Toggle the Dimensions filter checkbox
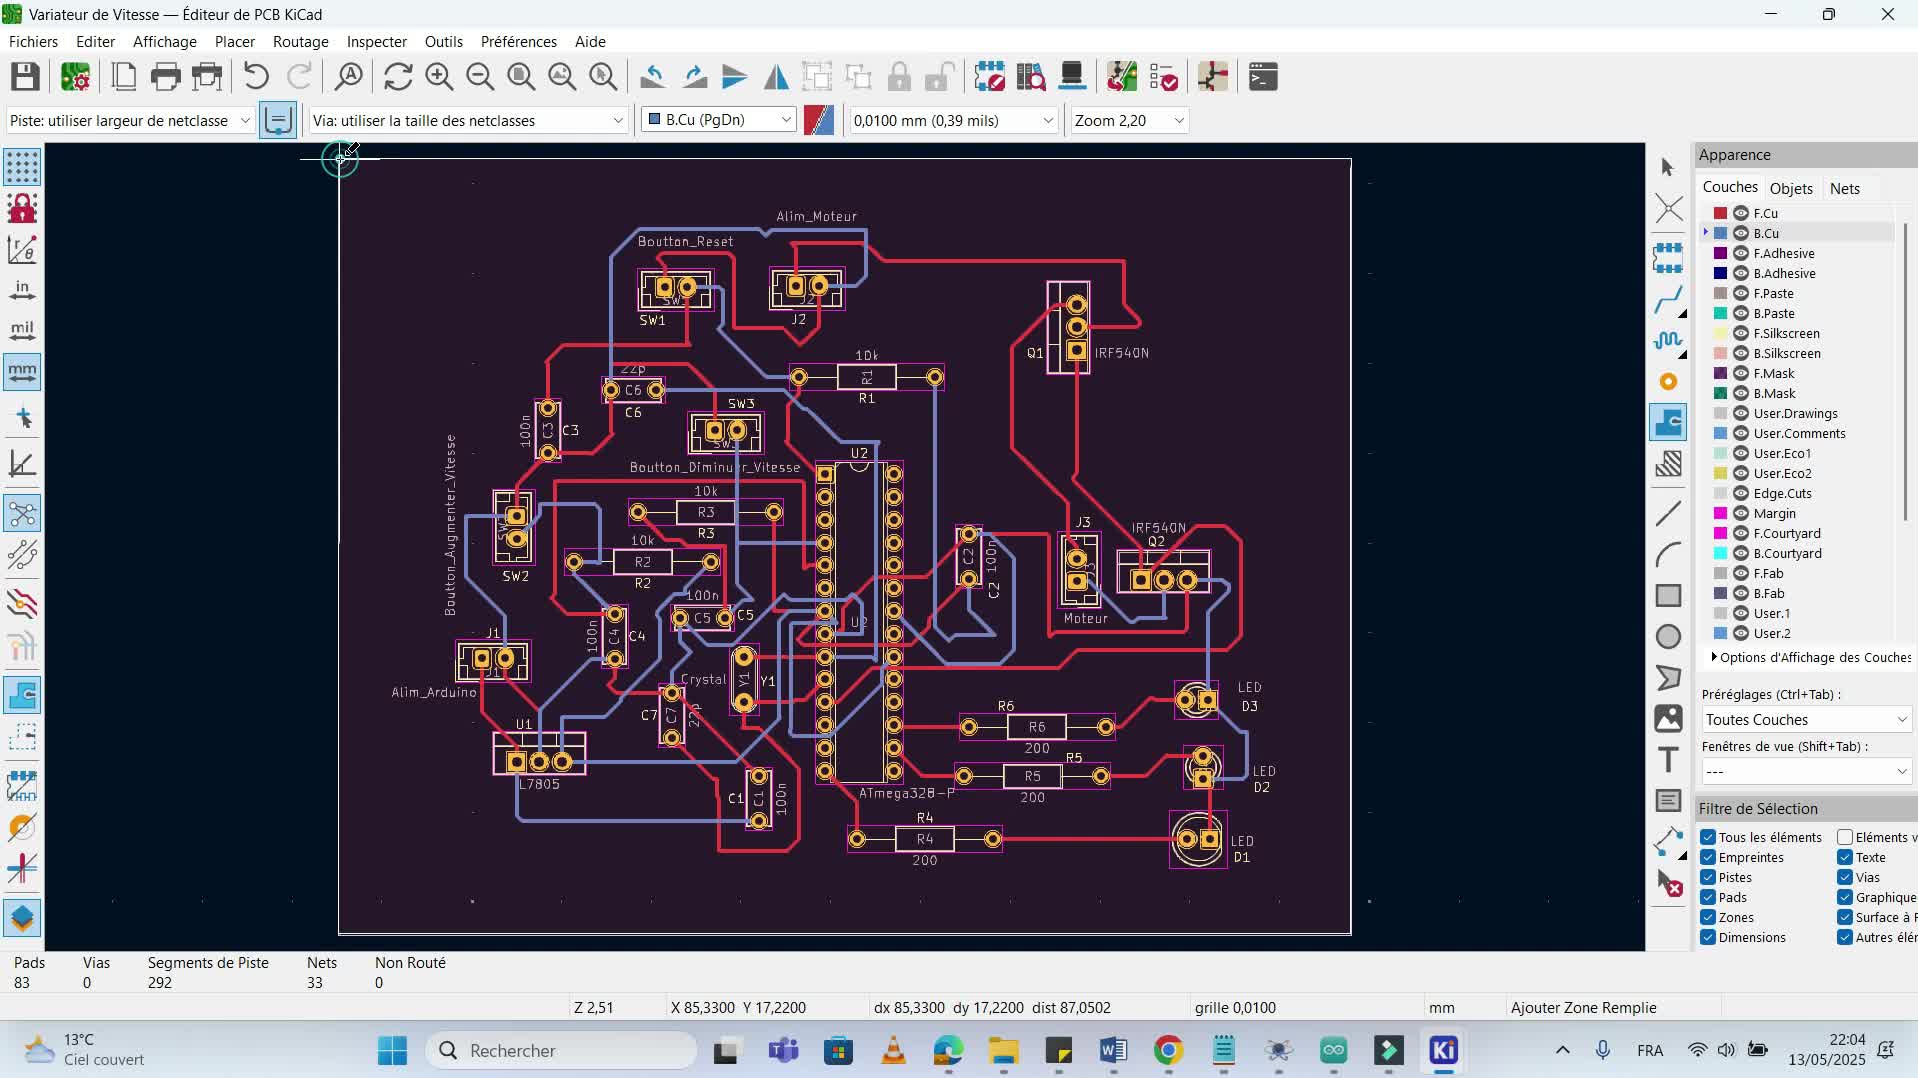The image size is (1918, 1078). (x=1708, y=938)
